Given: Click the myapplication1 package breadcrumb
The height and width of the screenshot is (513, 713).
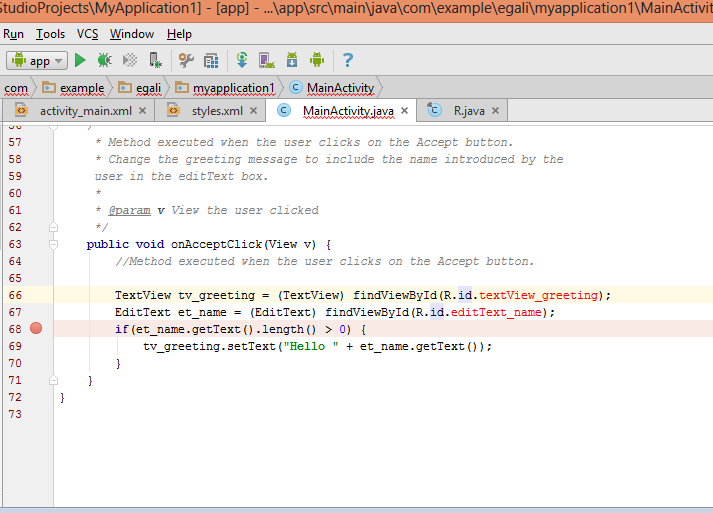Looking at the screenshot, I should (x=225, y=88).
